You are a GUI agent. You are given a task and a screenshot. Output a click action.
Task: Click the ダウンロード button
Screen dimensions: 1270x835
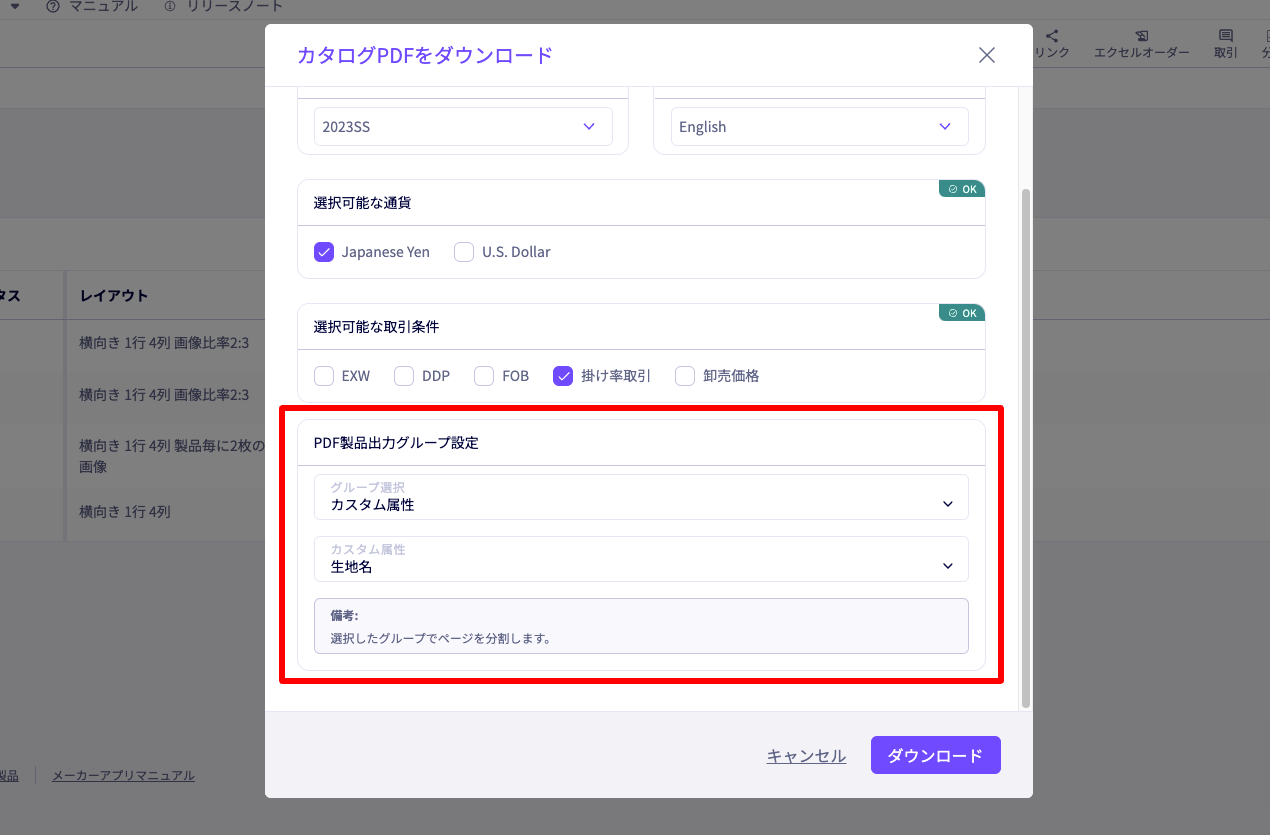tap(935, 756)
